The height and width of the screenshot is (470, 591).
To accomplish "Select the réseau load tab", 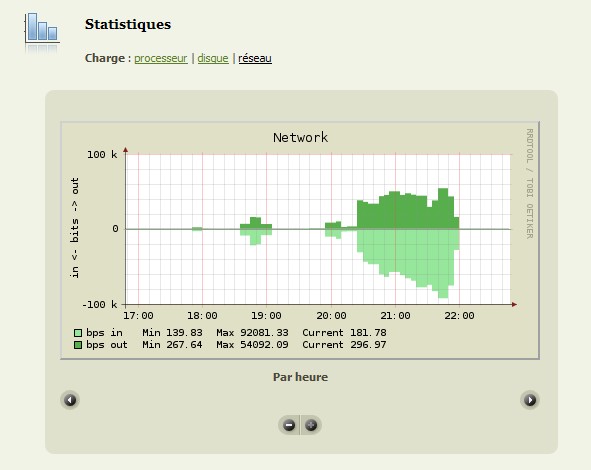I will (x=255, y=58).
